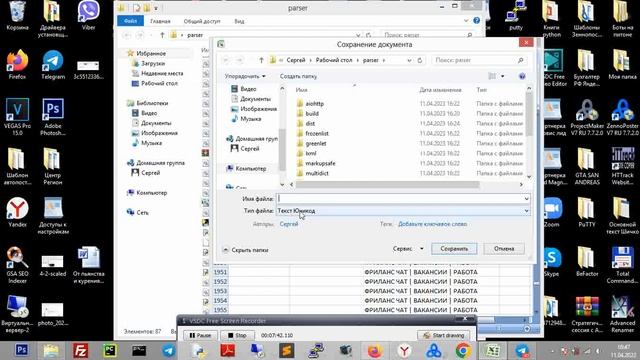Image resolution: width=640 pixels, height=360 pixels.
Task: Open the Firefox desktop shortcut
Action: pyautogui.click(x=17, y=64)
